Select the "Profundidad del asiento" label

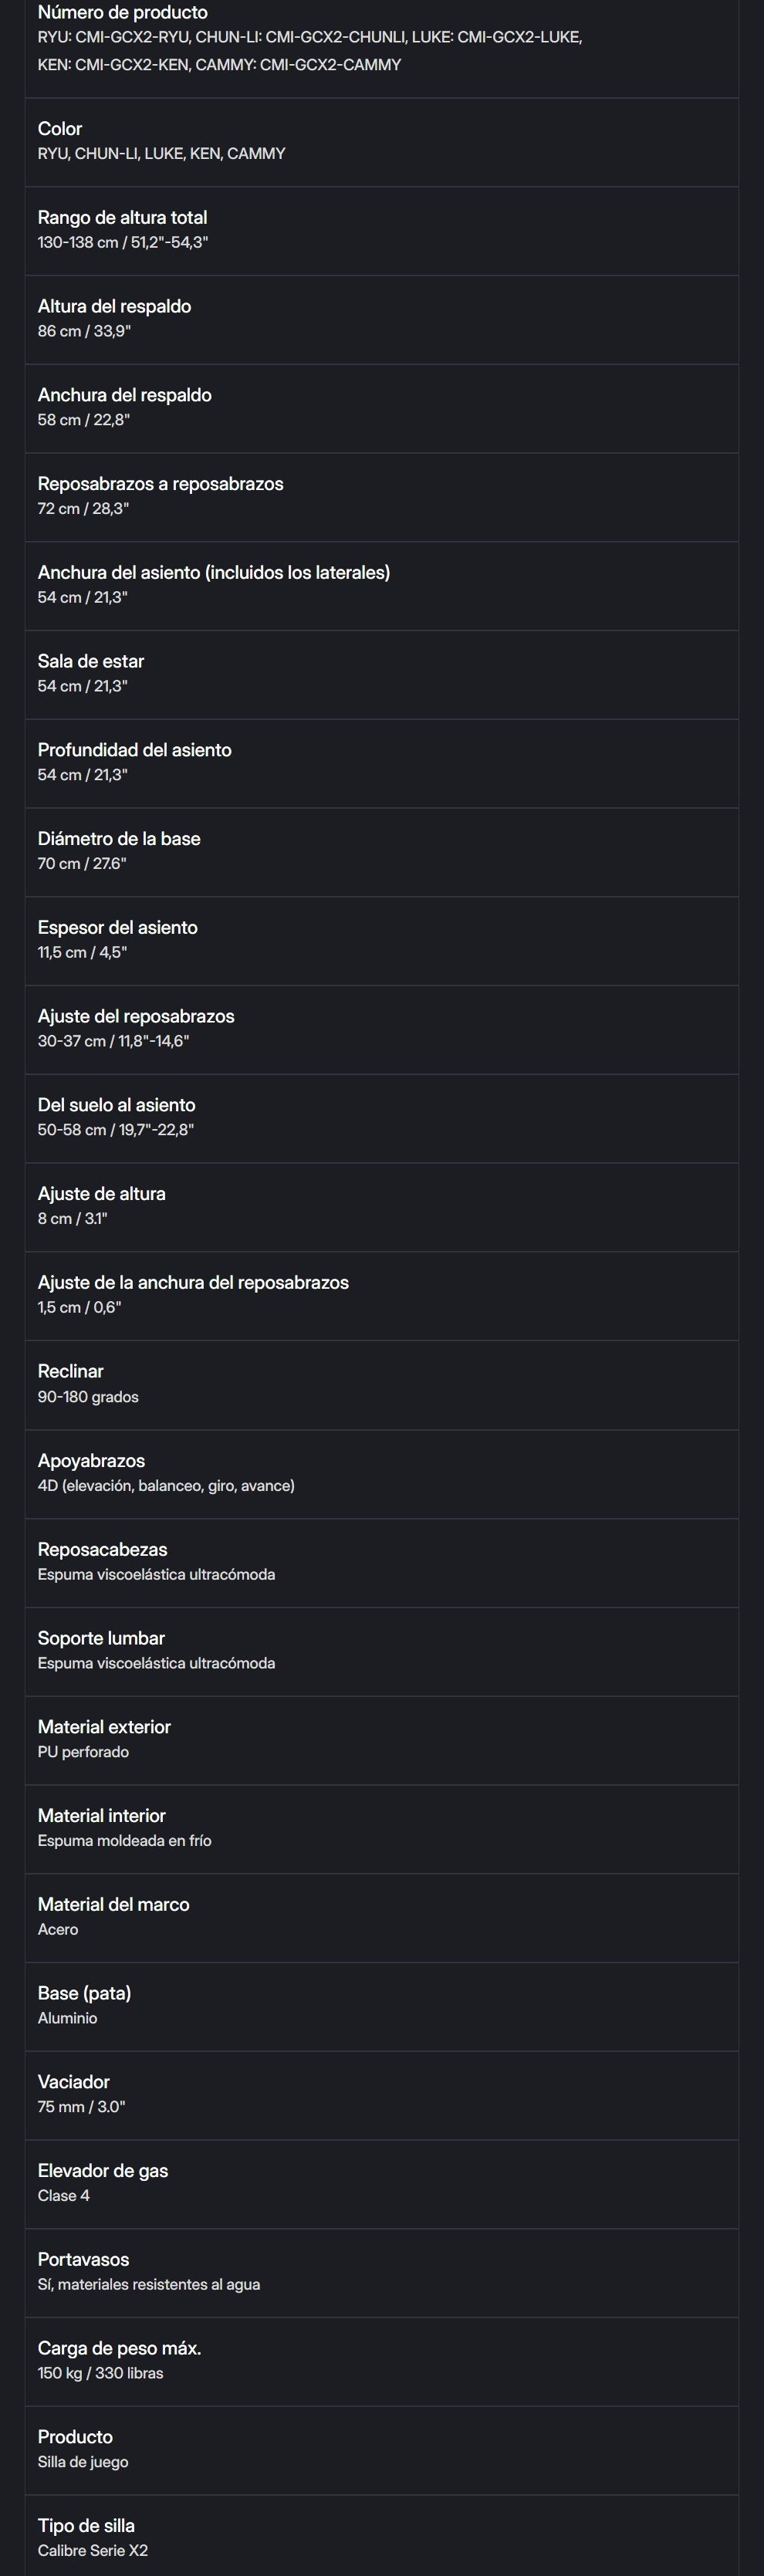134,750
